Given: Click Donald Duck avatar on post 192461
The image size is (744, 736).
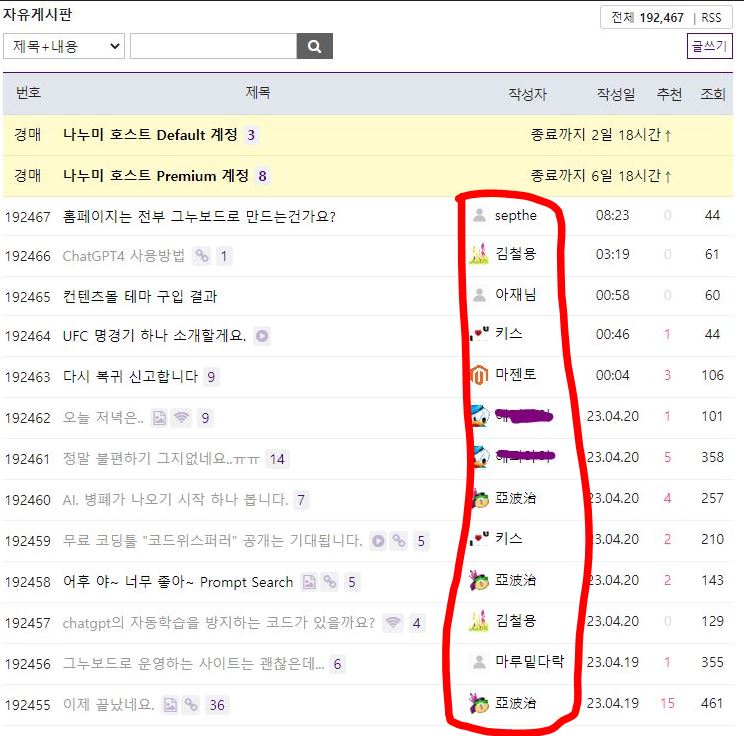Looking at the screenshot, I should pyautogui.click(x=480, y=457).
